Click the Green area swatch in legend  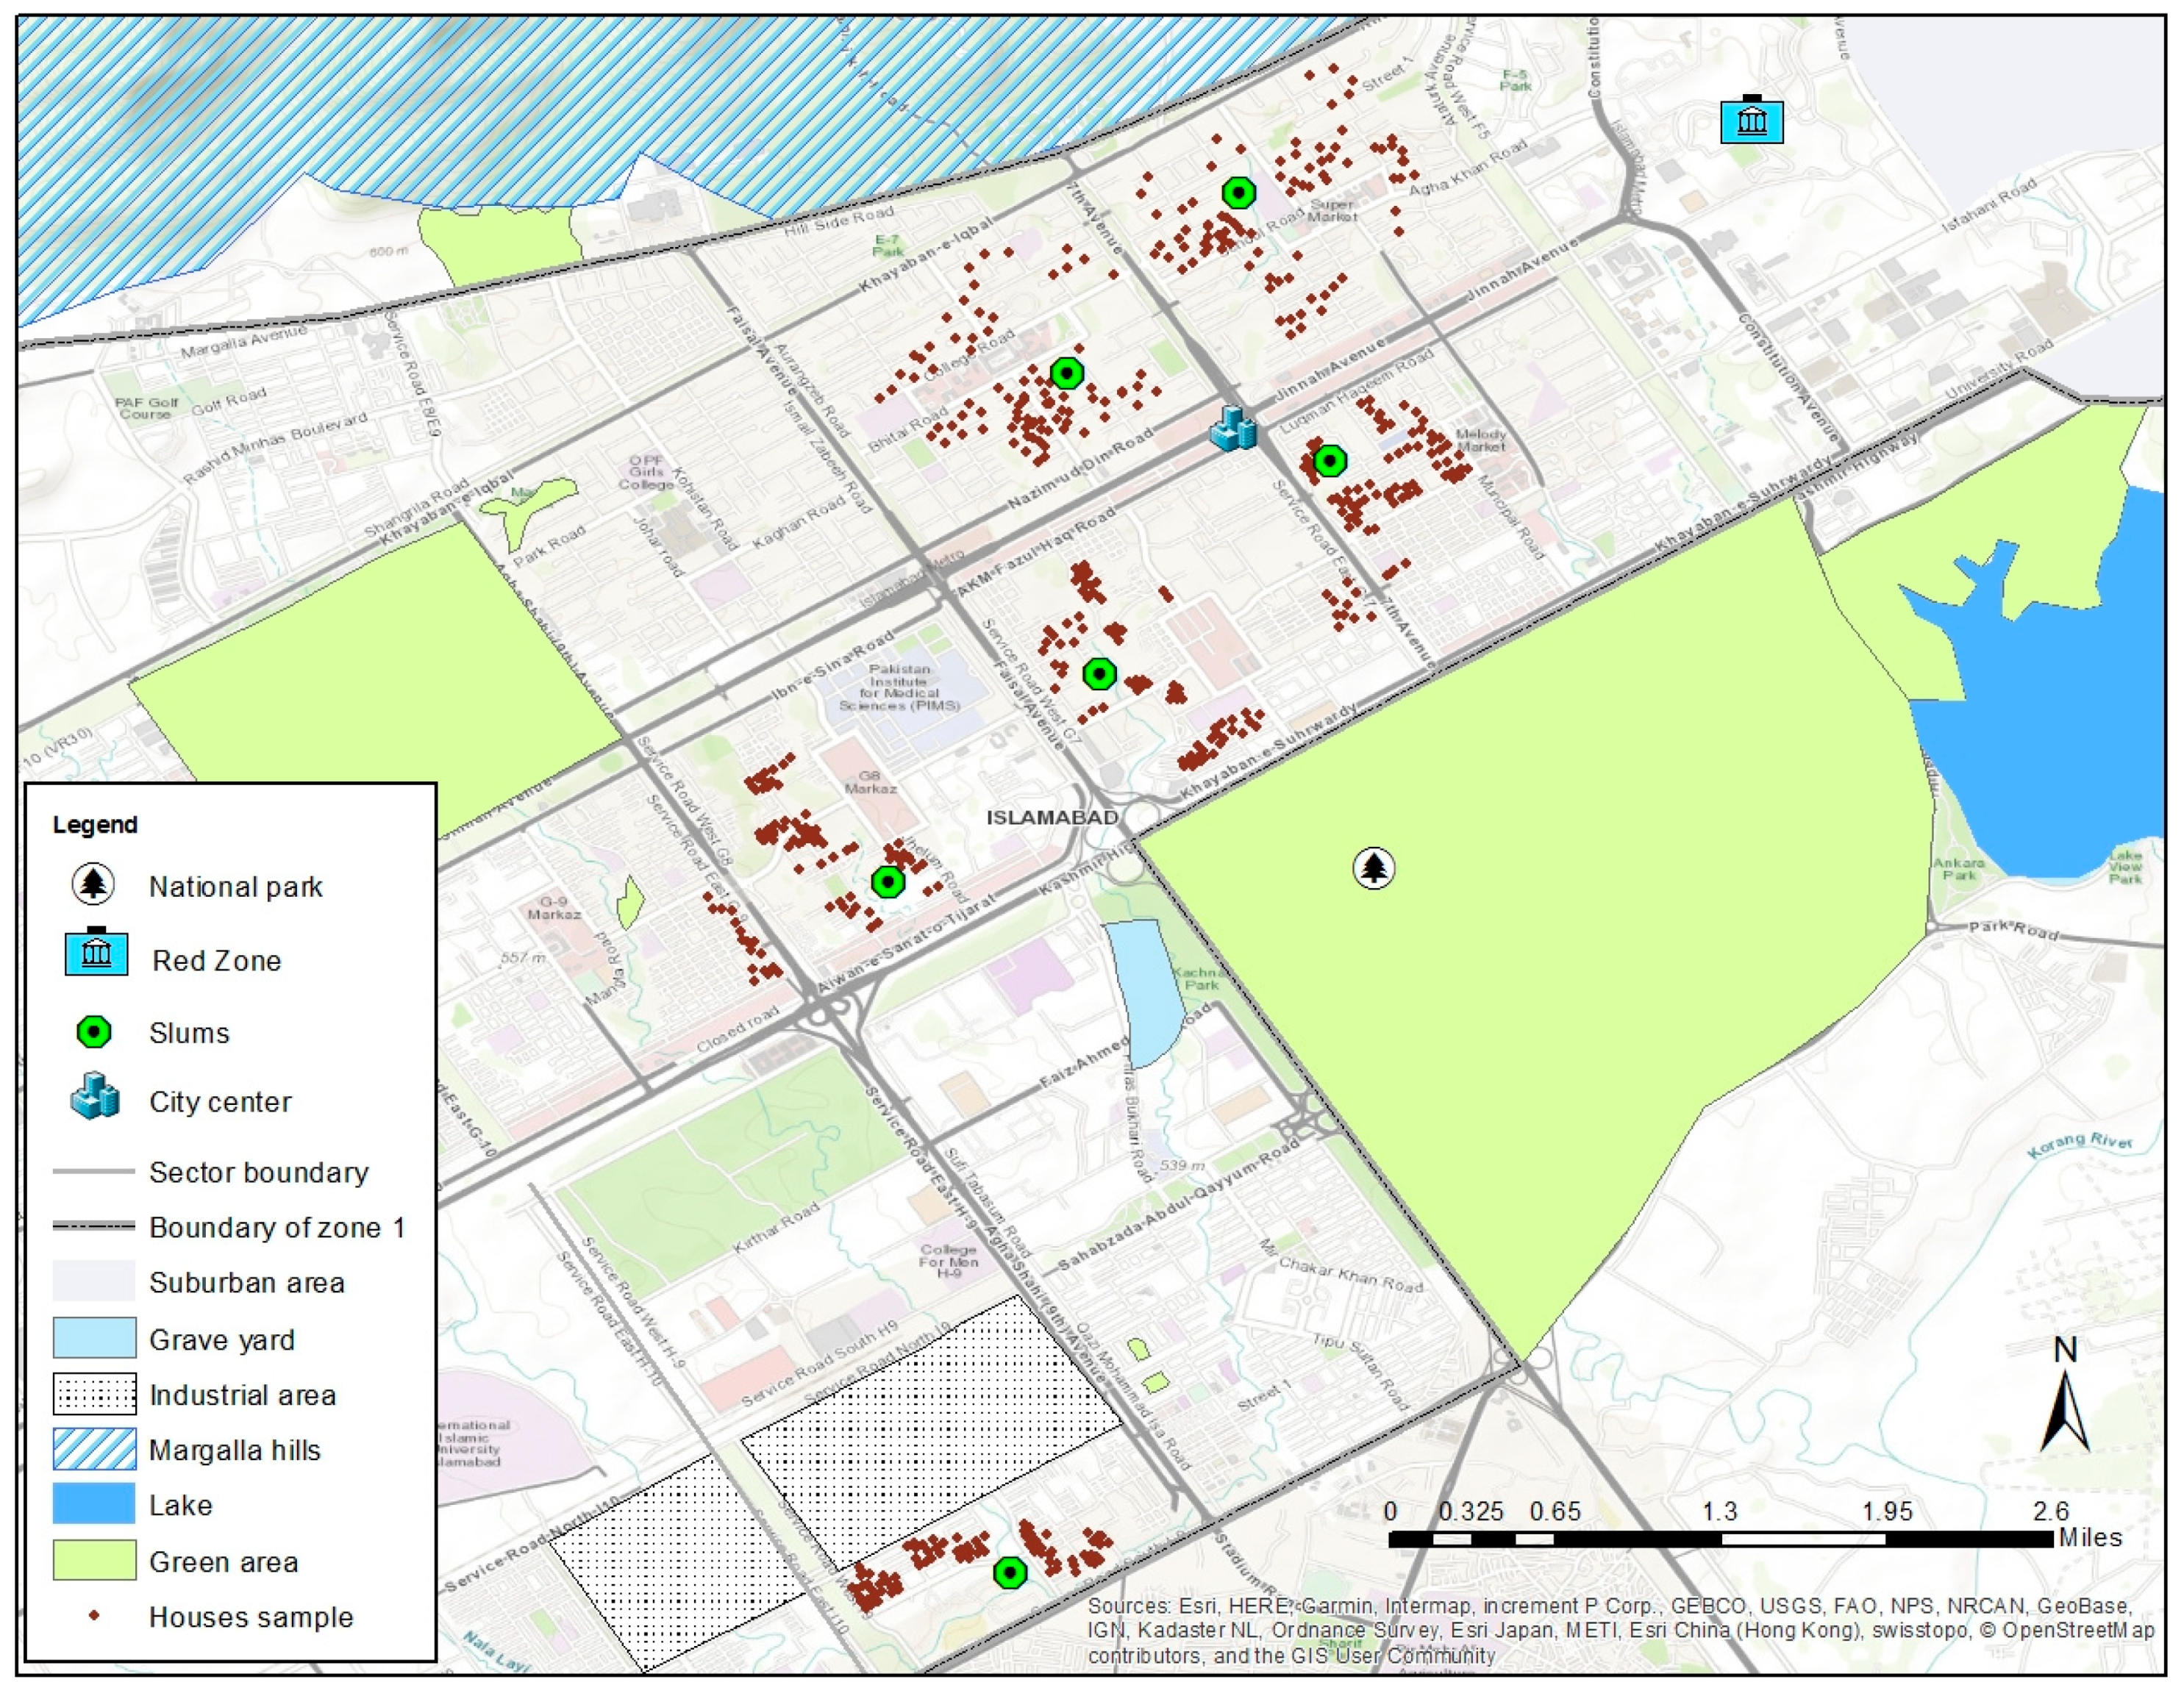(x=94, y=1560)
